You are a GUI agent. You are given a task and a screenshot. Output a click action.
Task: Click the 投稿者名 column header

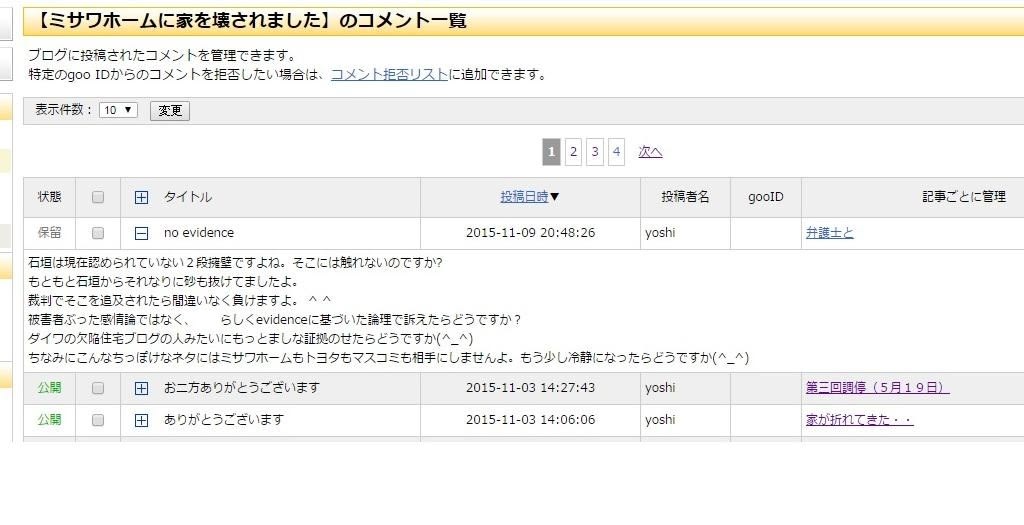tap(685, 197)
